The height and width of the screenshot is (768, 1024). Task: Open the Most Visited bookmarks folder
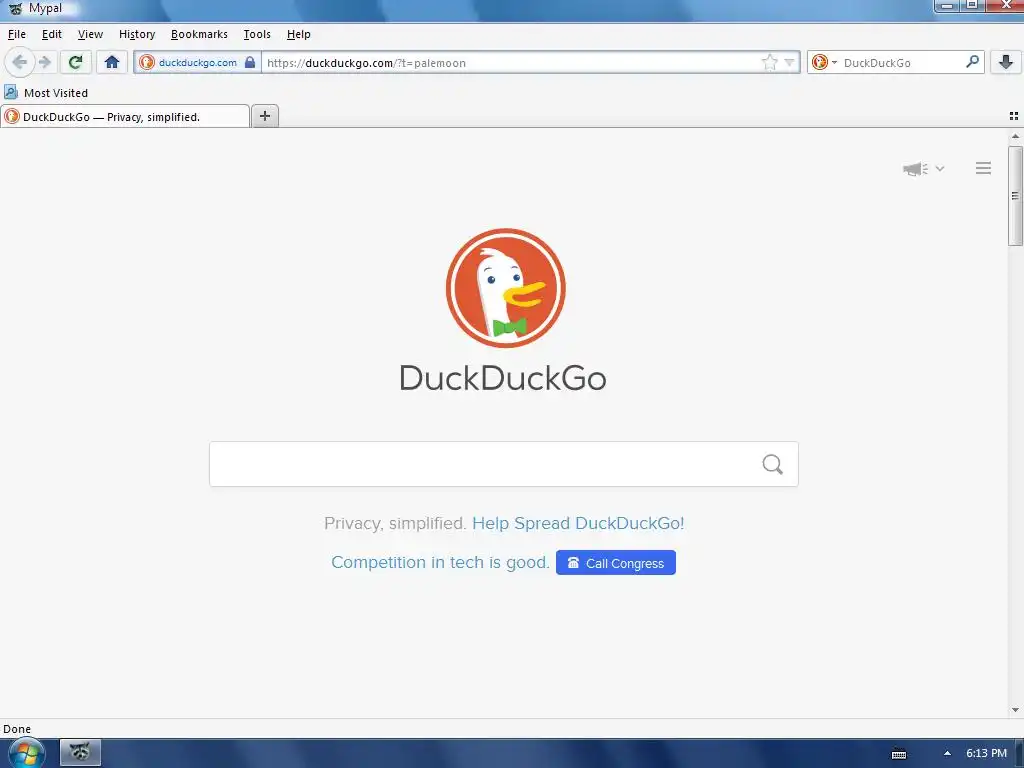pyautogui.click(x=46, y=93)
